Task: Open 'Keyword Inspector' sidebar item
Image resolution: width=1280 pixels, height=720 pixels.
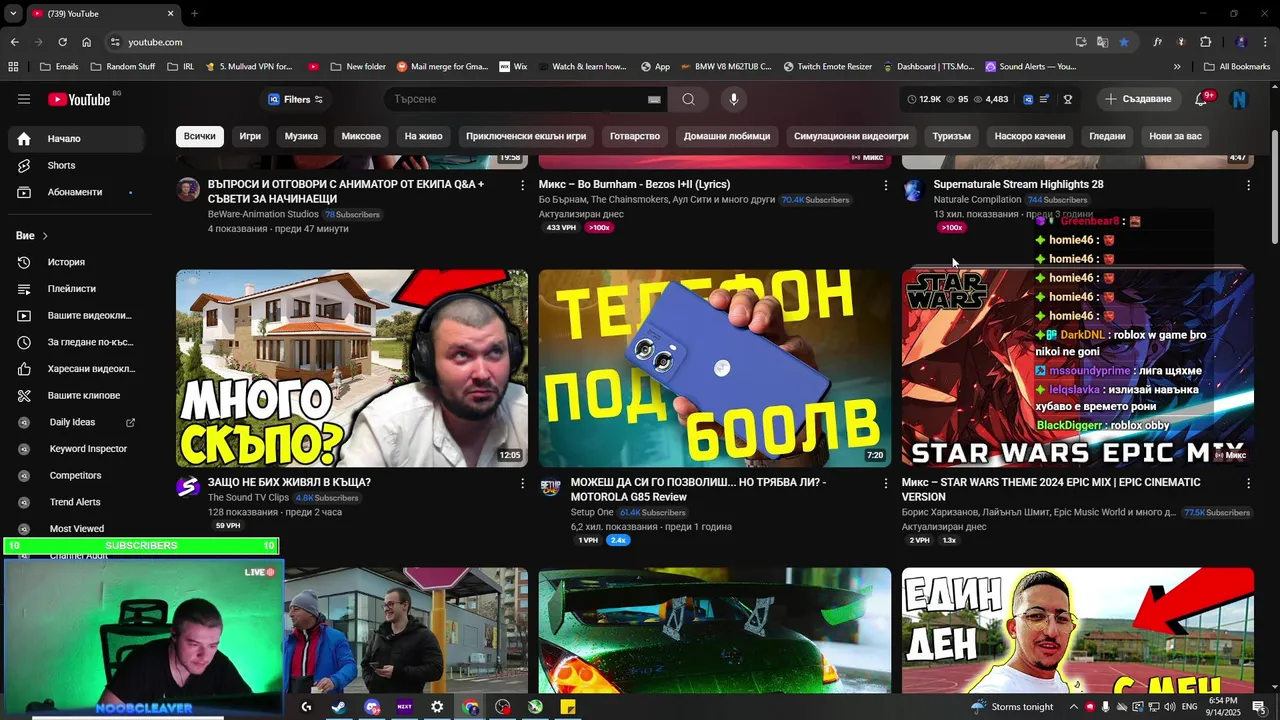Action: [x=76, y=449]
